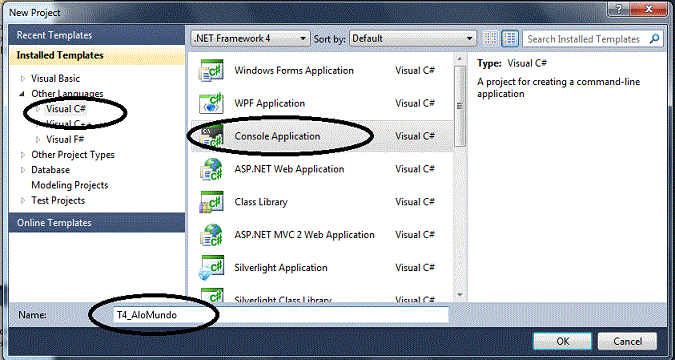Expand the Test Projects tree node
The image size is (675, 360).
coord(23,201)
